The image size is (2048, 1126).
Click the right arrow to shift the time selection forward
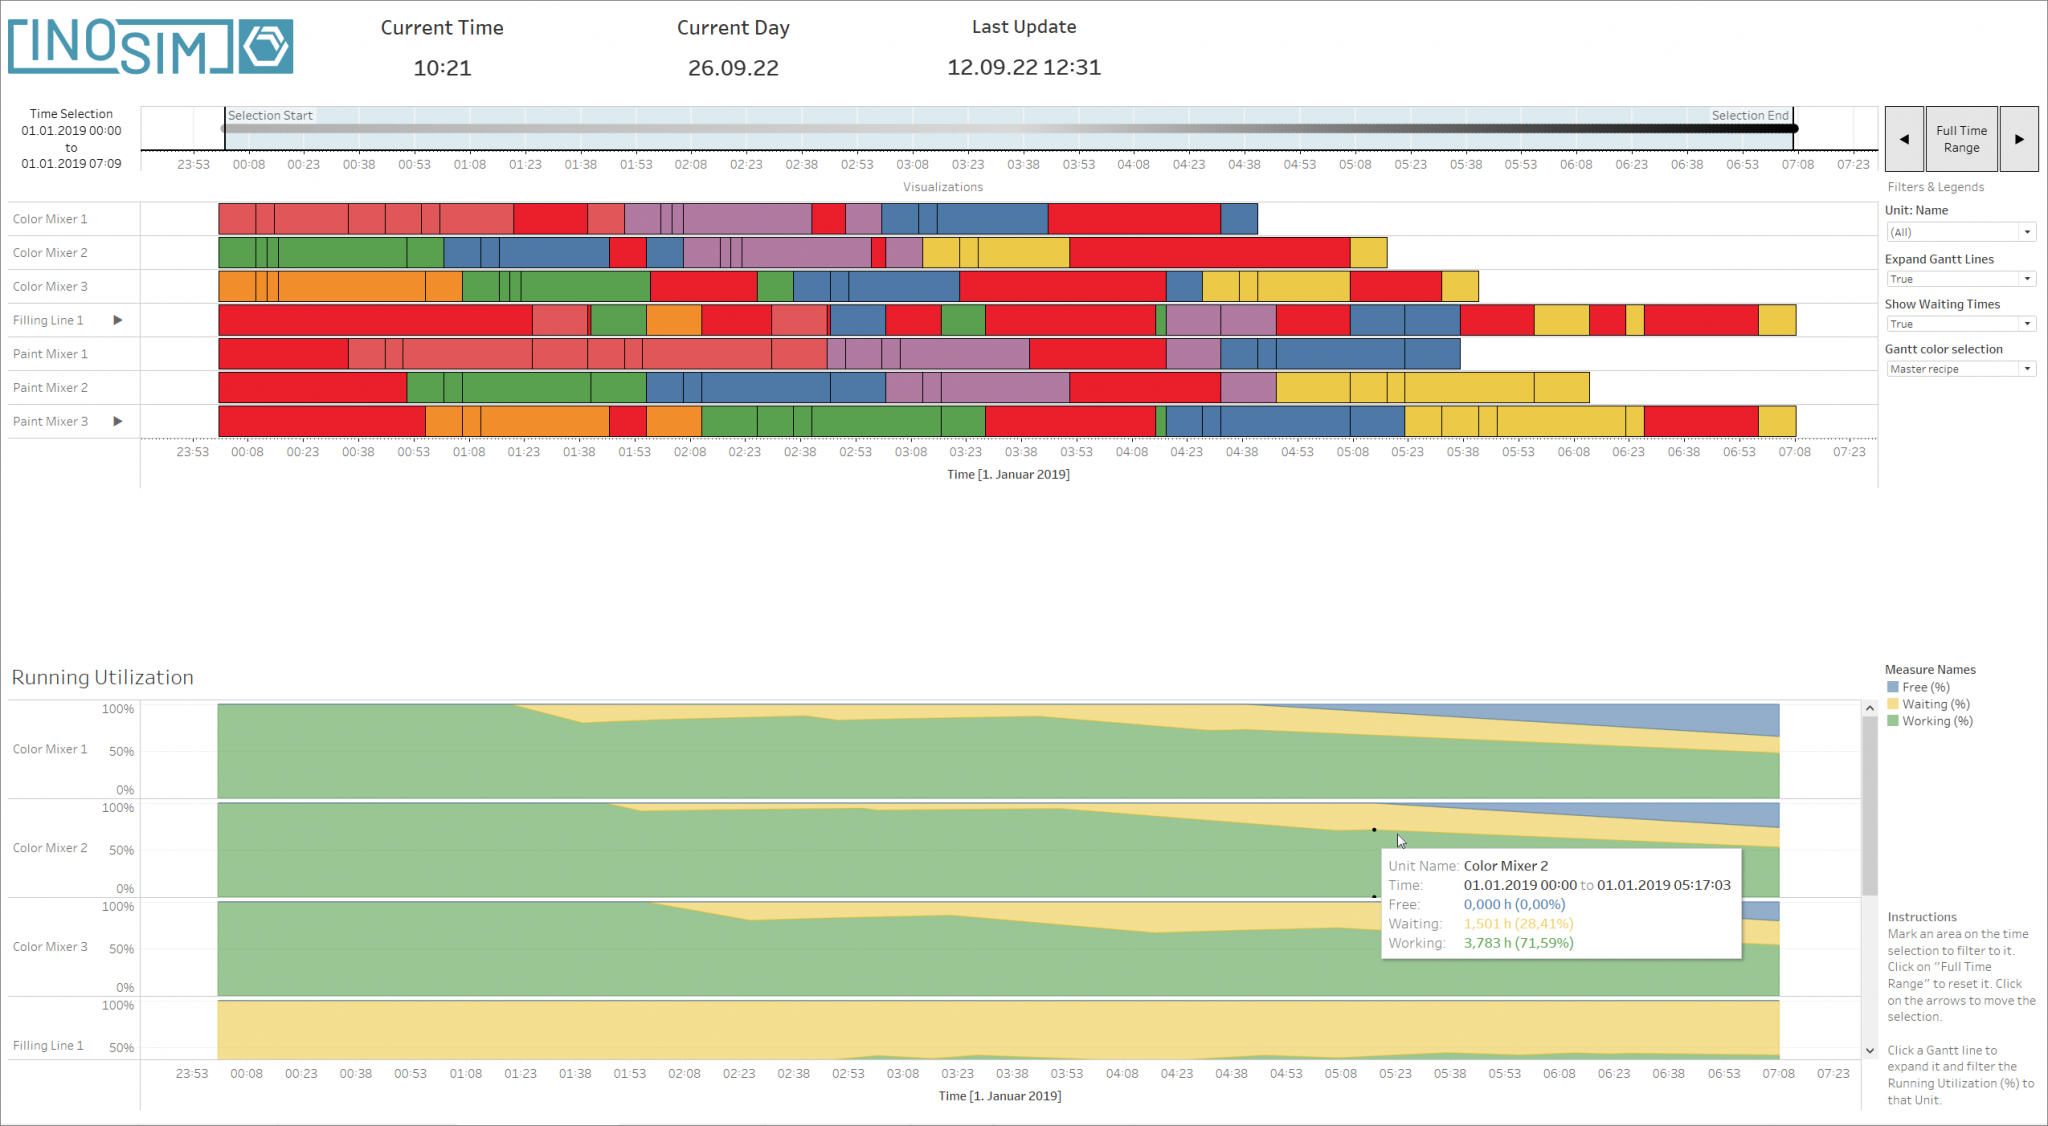click(x=2019, y=139)
